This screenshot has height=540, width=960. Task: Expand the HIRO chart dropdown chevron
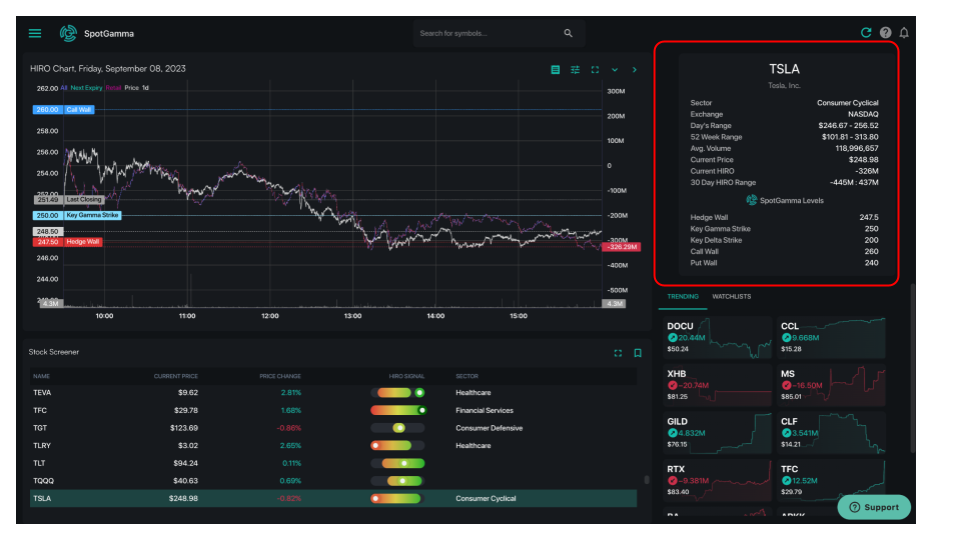point(615,70)
